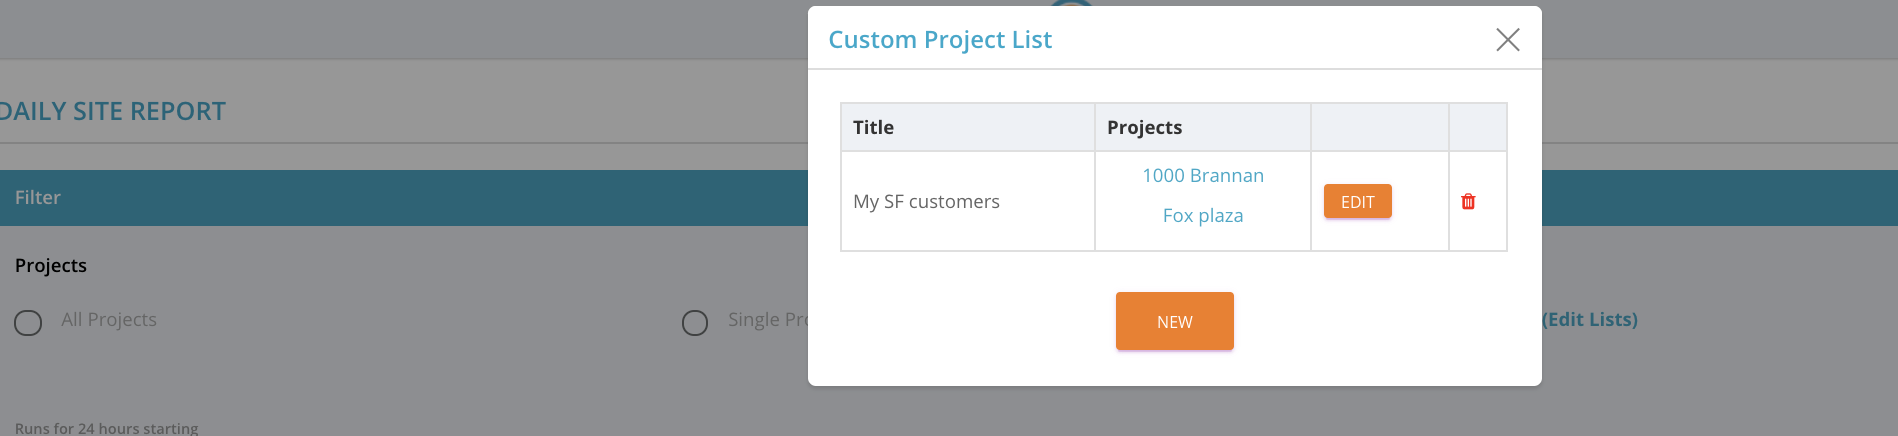
Task: Create a new list with NEW button
Action: pyautogui.click(x=1174, y=321)
